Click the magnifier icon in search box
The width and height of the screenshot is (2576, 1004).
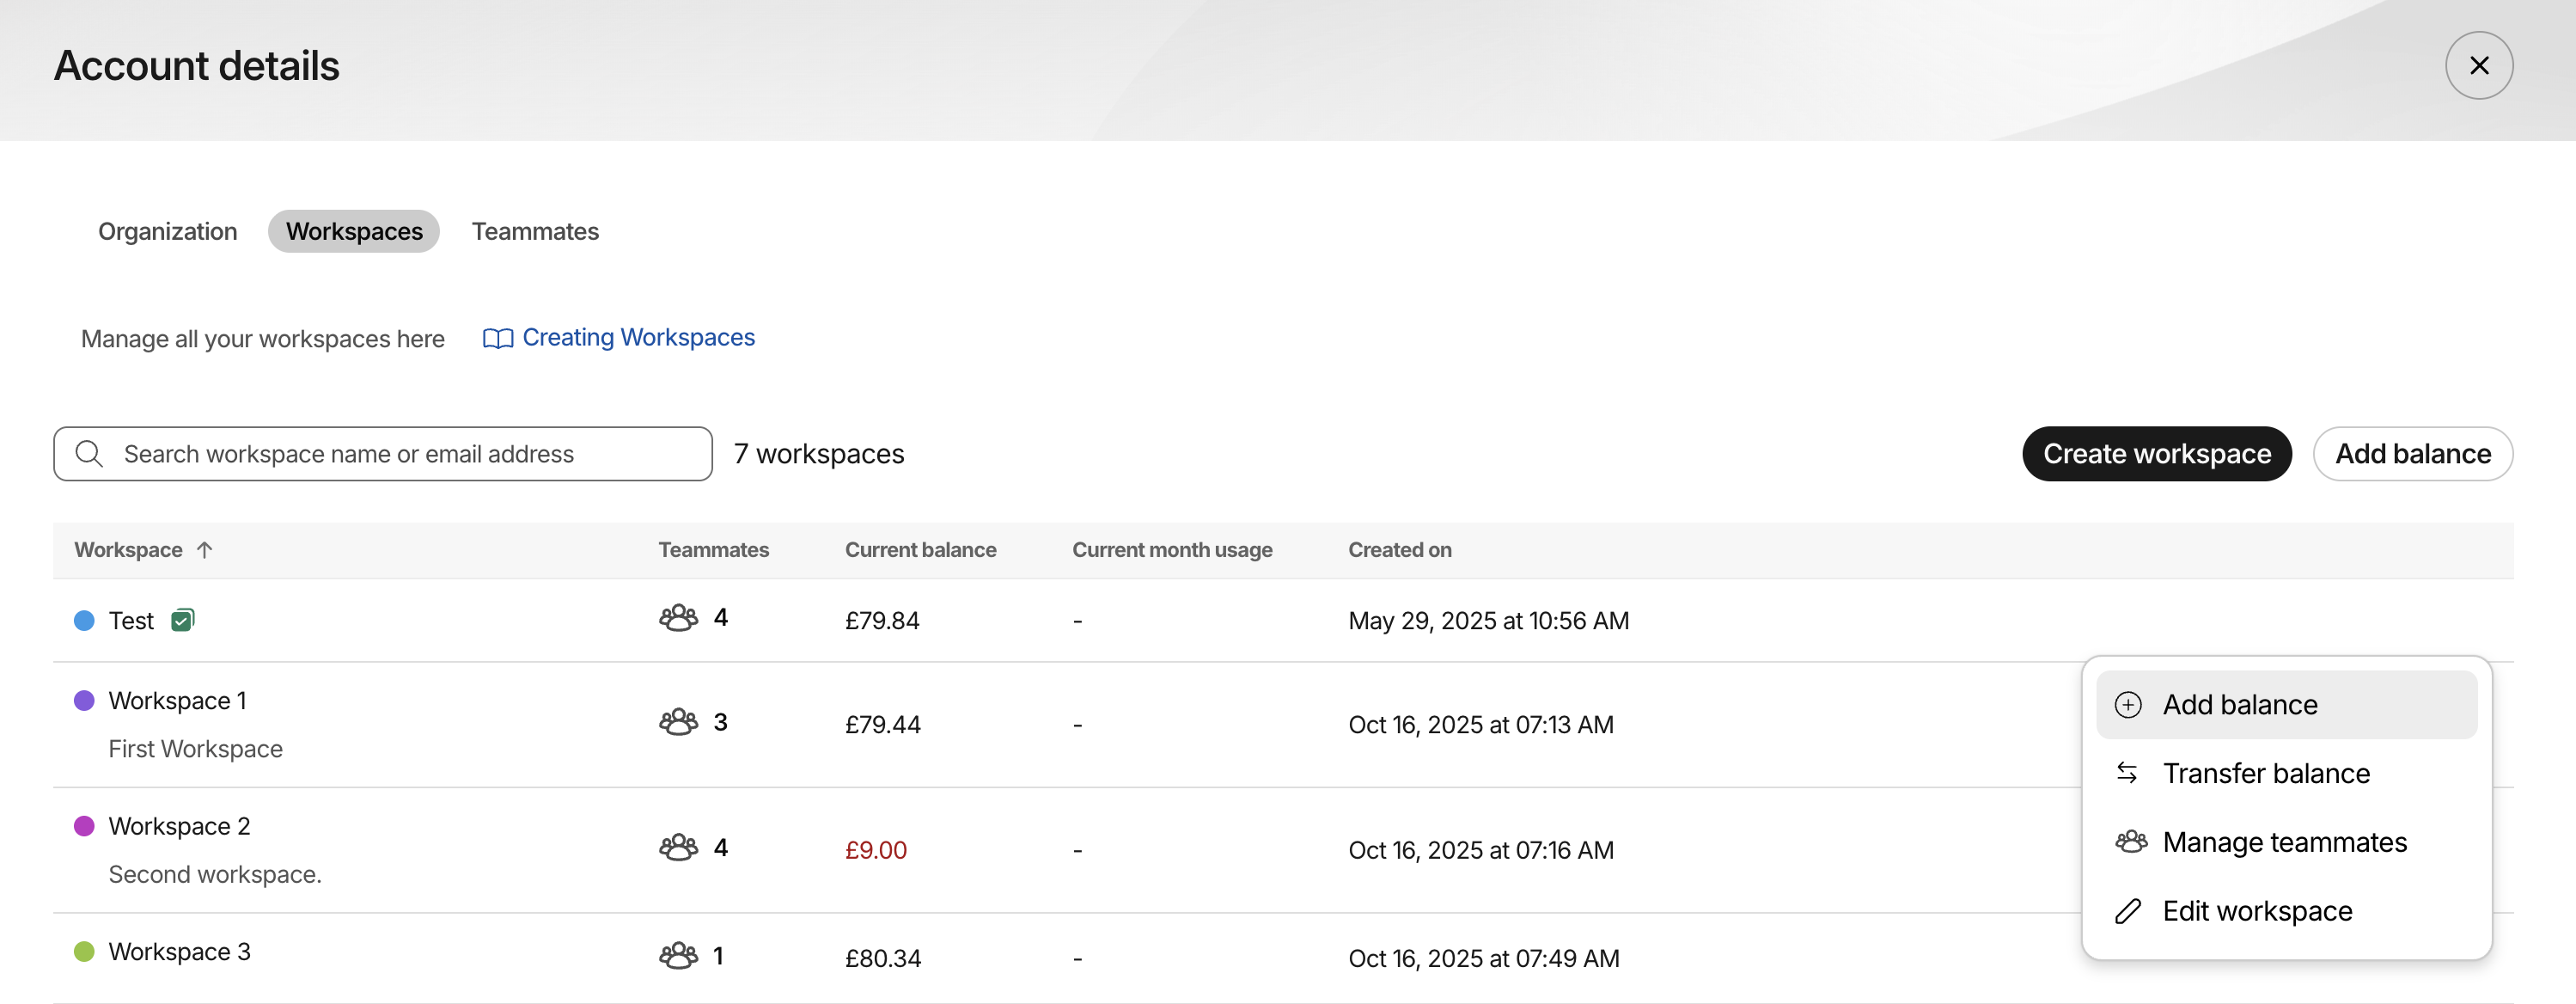[x=89, y=454]
